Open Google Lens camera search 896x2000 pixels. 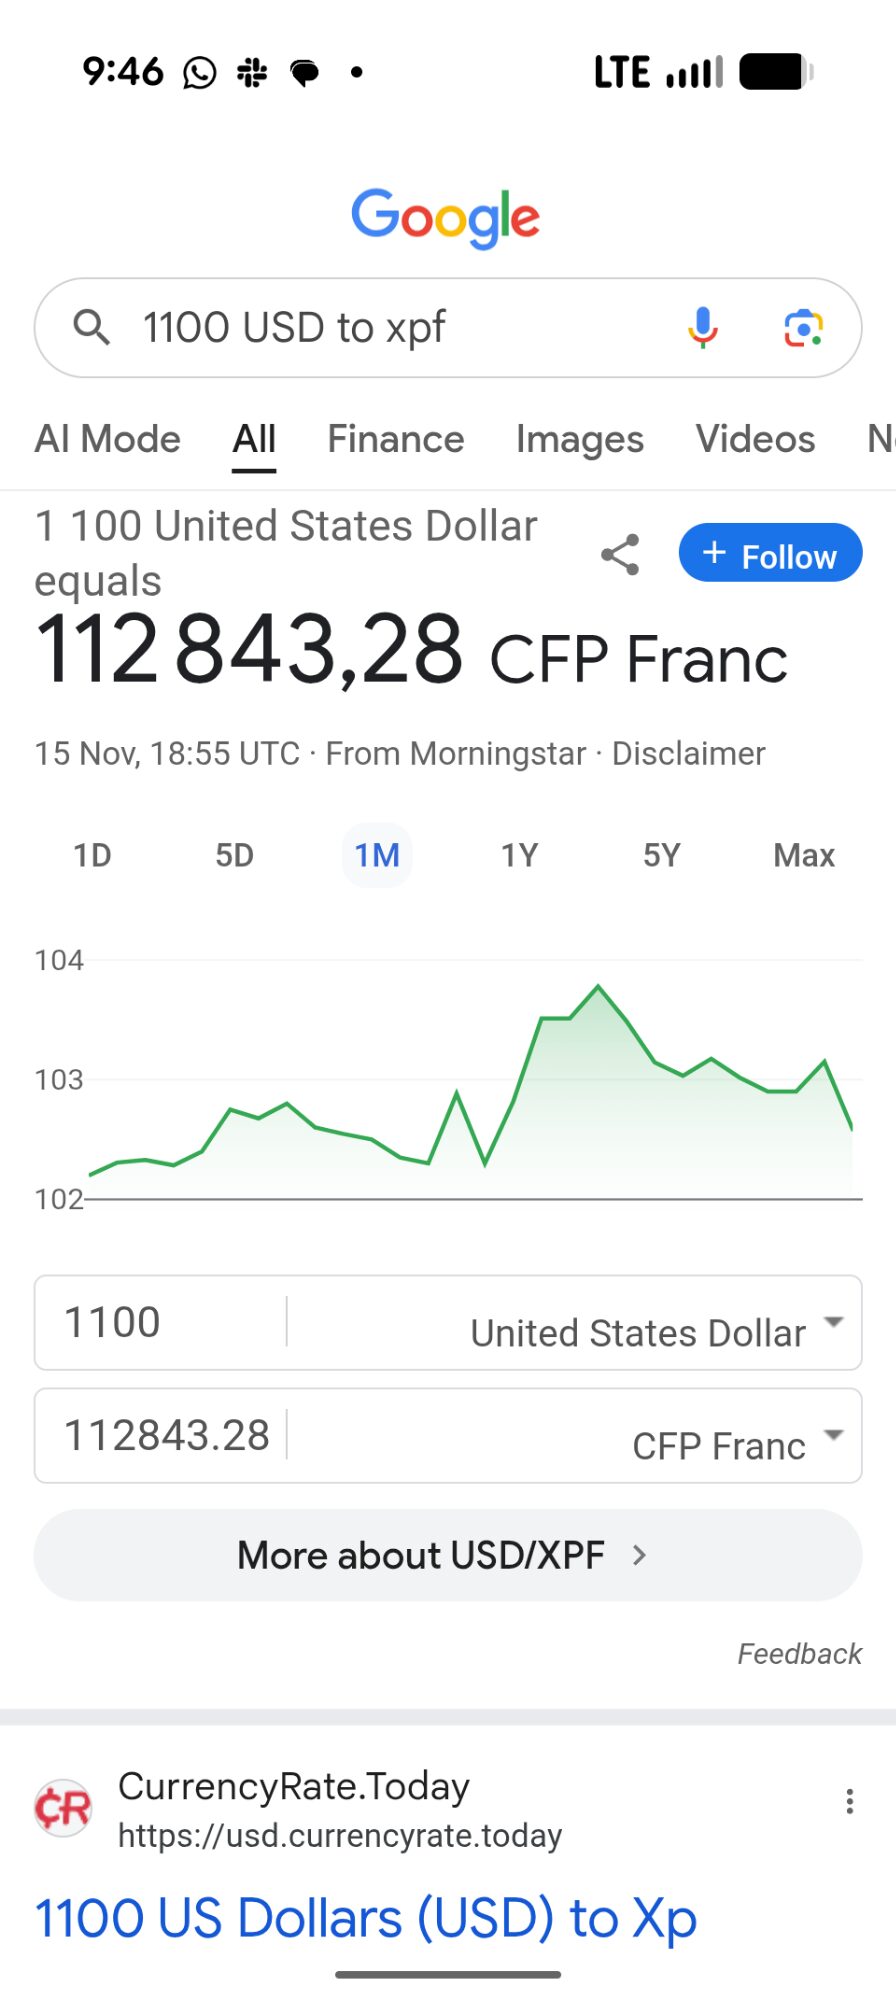804,327
